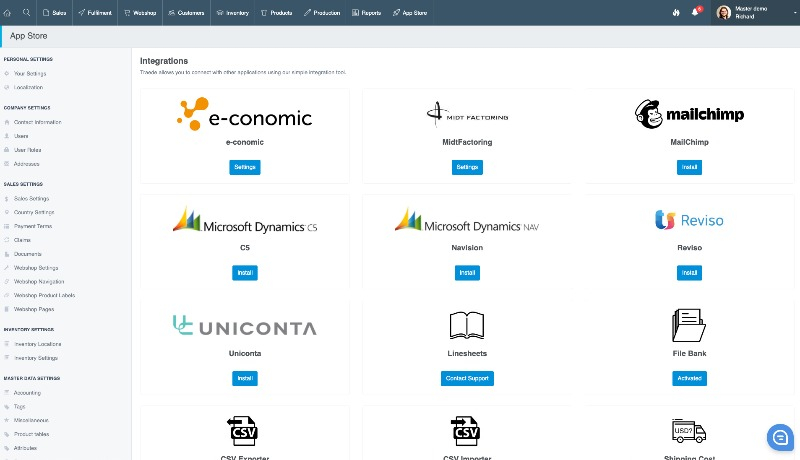This screenshot has width=800, height=460.
Task: Click the CSV Importer file icon
Action: [466, 431]
